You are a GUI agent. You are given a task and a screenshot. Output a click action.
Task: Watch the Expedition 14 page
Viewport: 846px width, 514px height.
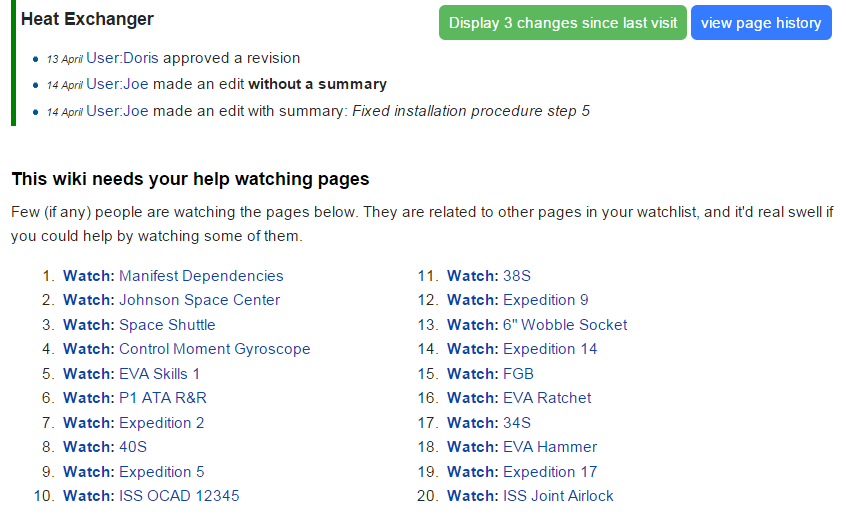tap(473, 349)
